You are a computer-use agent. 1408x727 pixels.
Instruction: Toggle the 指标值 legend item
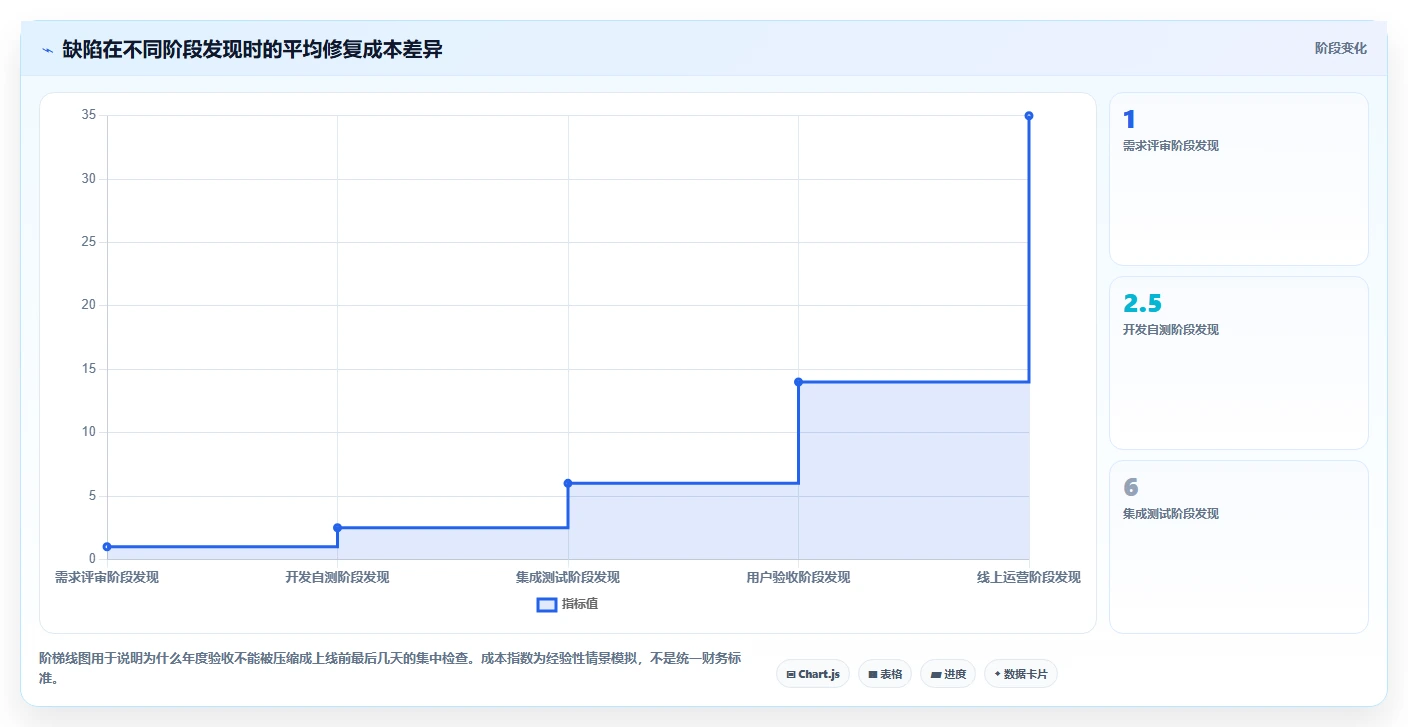pos(567,604)
